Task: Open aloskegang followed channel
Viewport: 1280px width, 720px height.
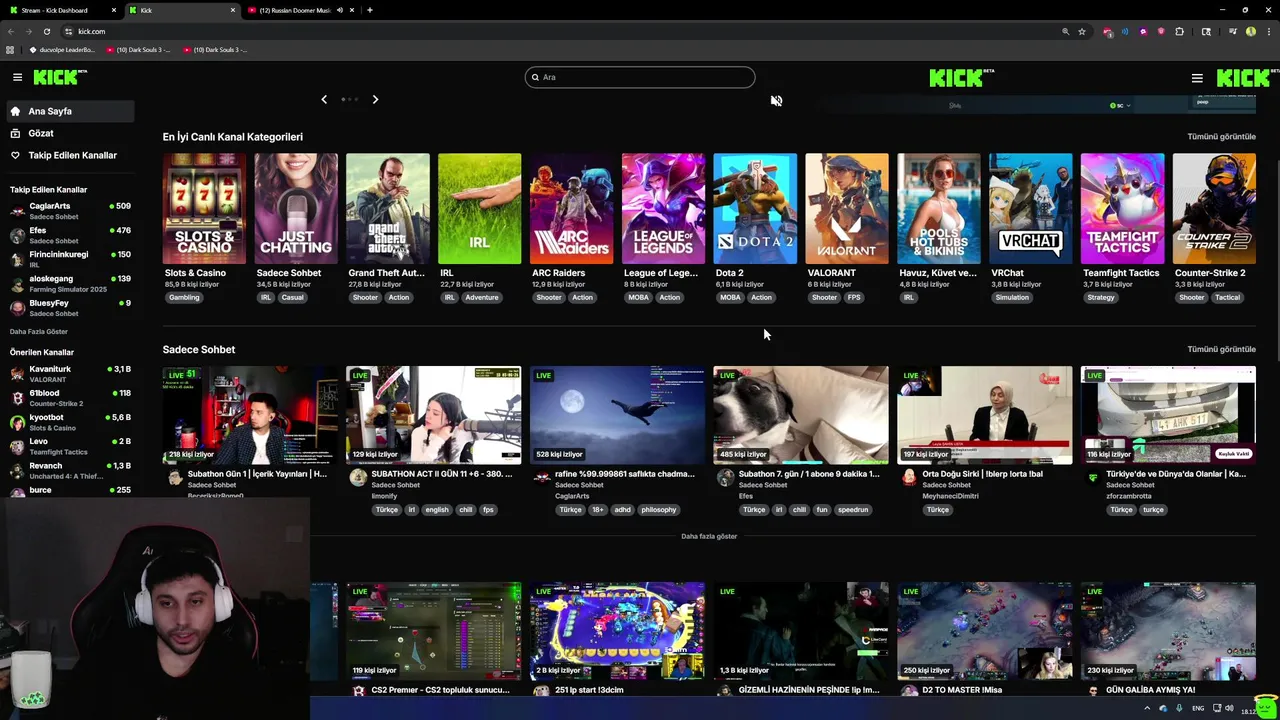Action: pos(70,283)
